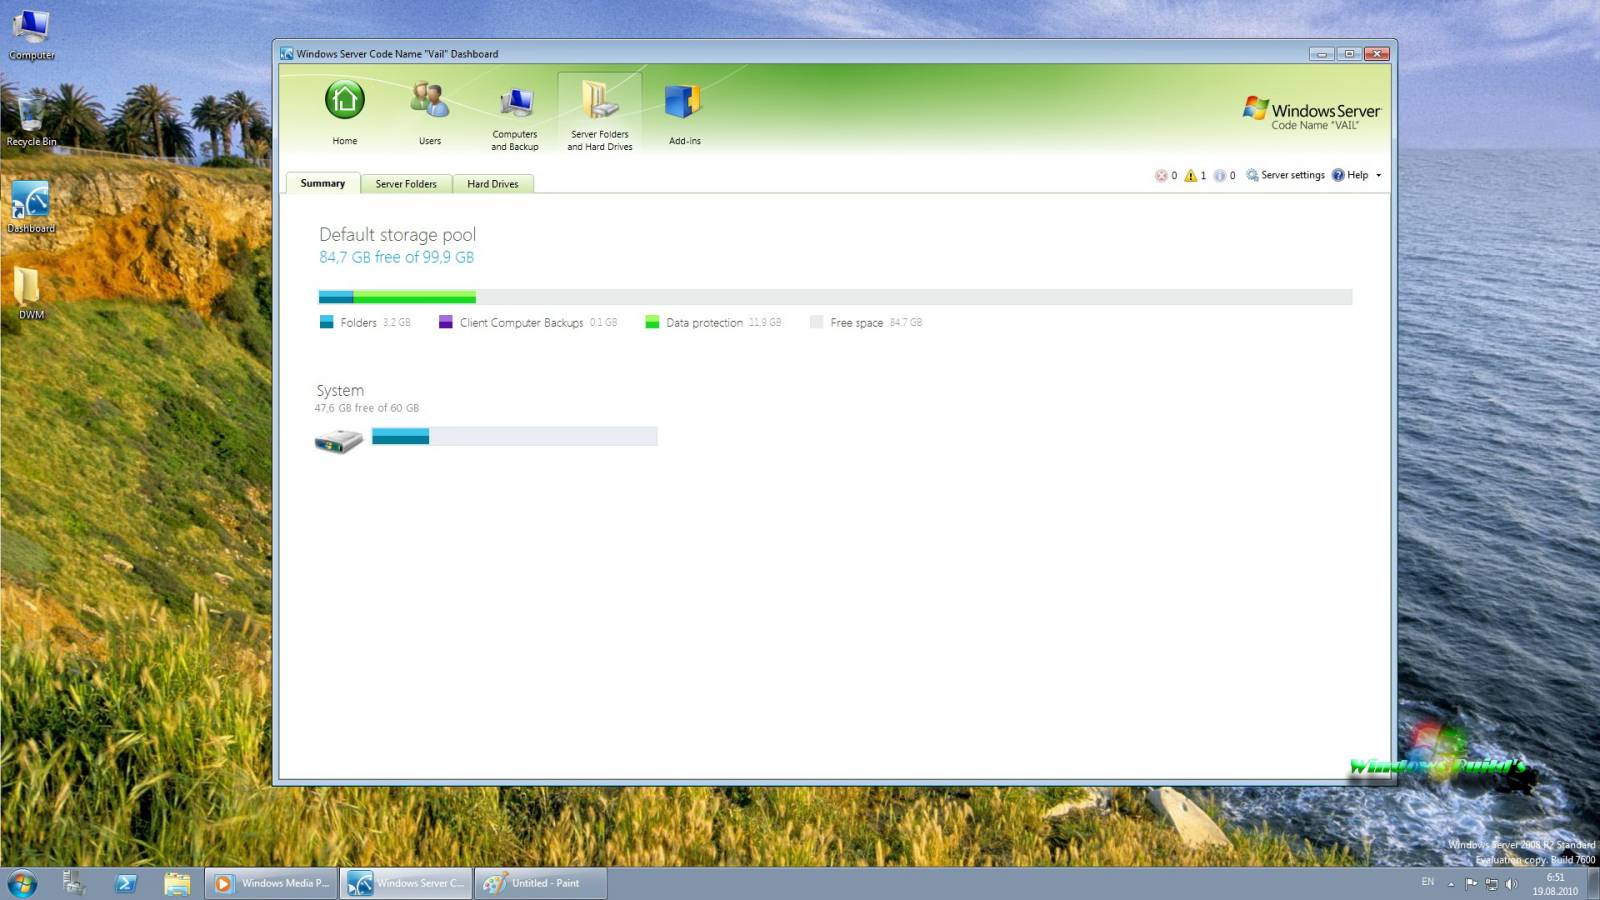Select Server Folders and Hard Drives section
1600x900 pixels.
[600, 112]
